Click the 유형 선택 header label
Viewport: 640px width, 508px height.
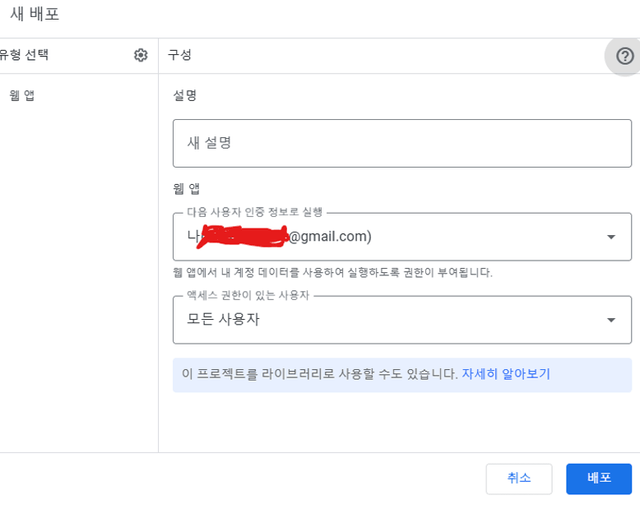tap(24, 55)
